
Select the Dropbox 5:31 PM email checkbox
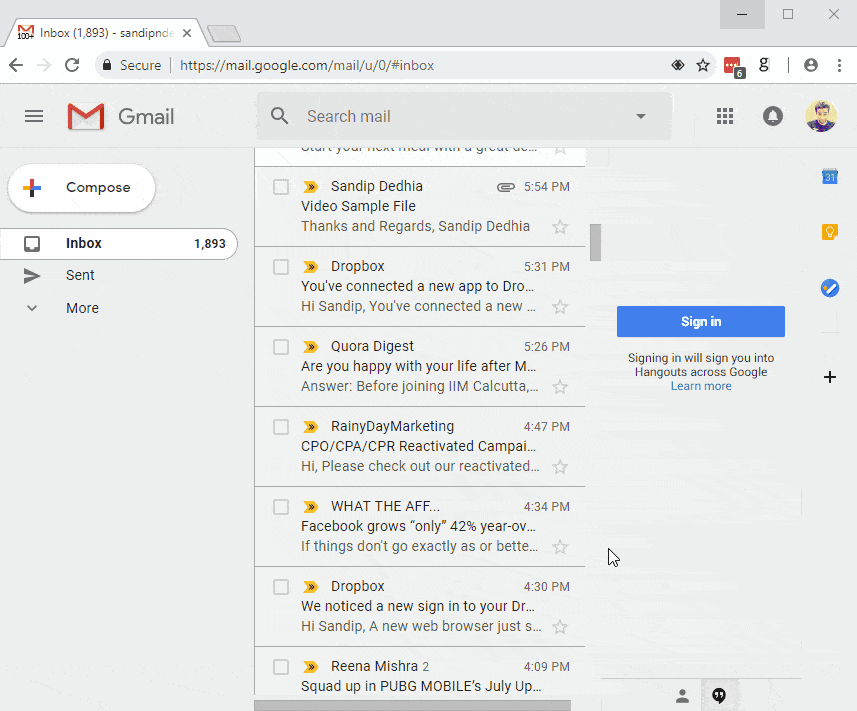click(281, 267)
